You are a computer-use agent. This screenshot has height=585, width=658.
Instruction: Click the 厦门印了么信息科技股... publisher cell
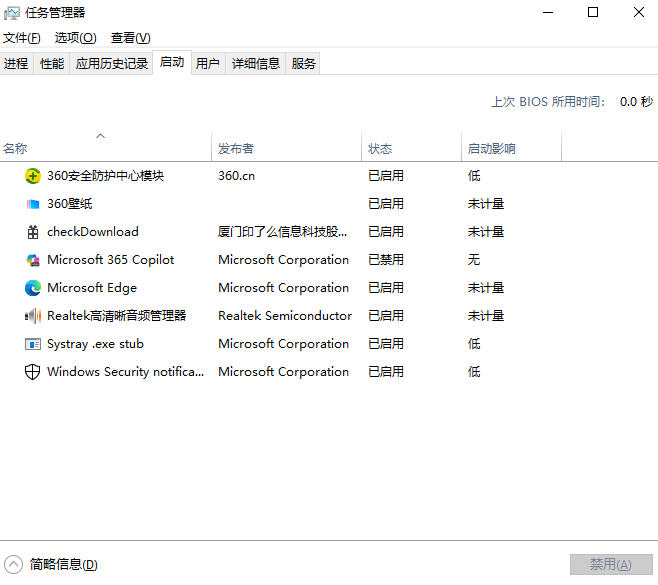[282, 232]
